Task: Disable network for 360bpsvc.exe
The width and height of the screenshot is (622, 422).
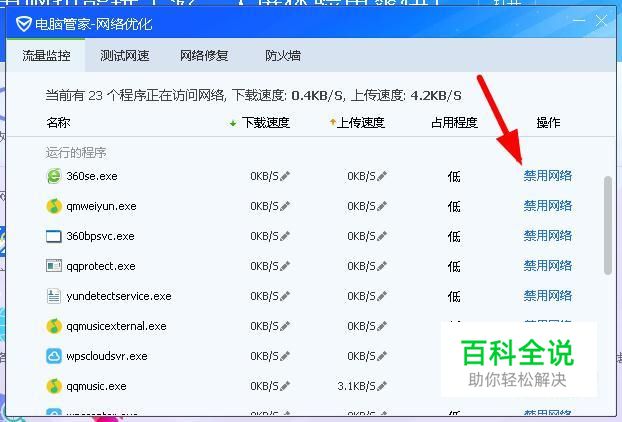Action: pos(547,236)
